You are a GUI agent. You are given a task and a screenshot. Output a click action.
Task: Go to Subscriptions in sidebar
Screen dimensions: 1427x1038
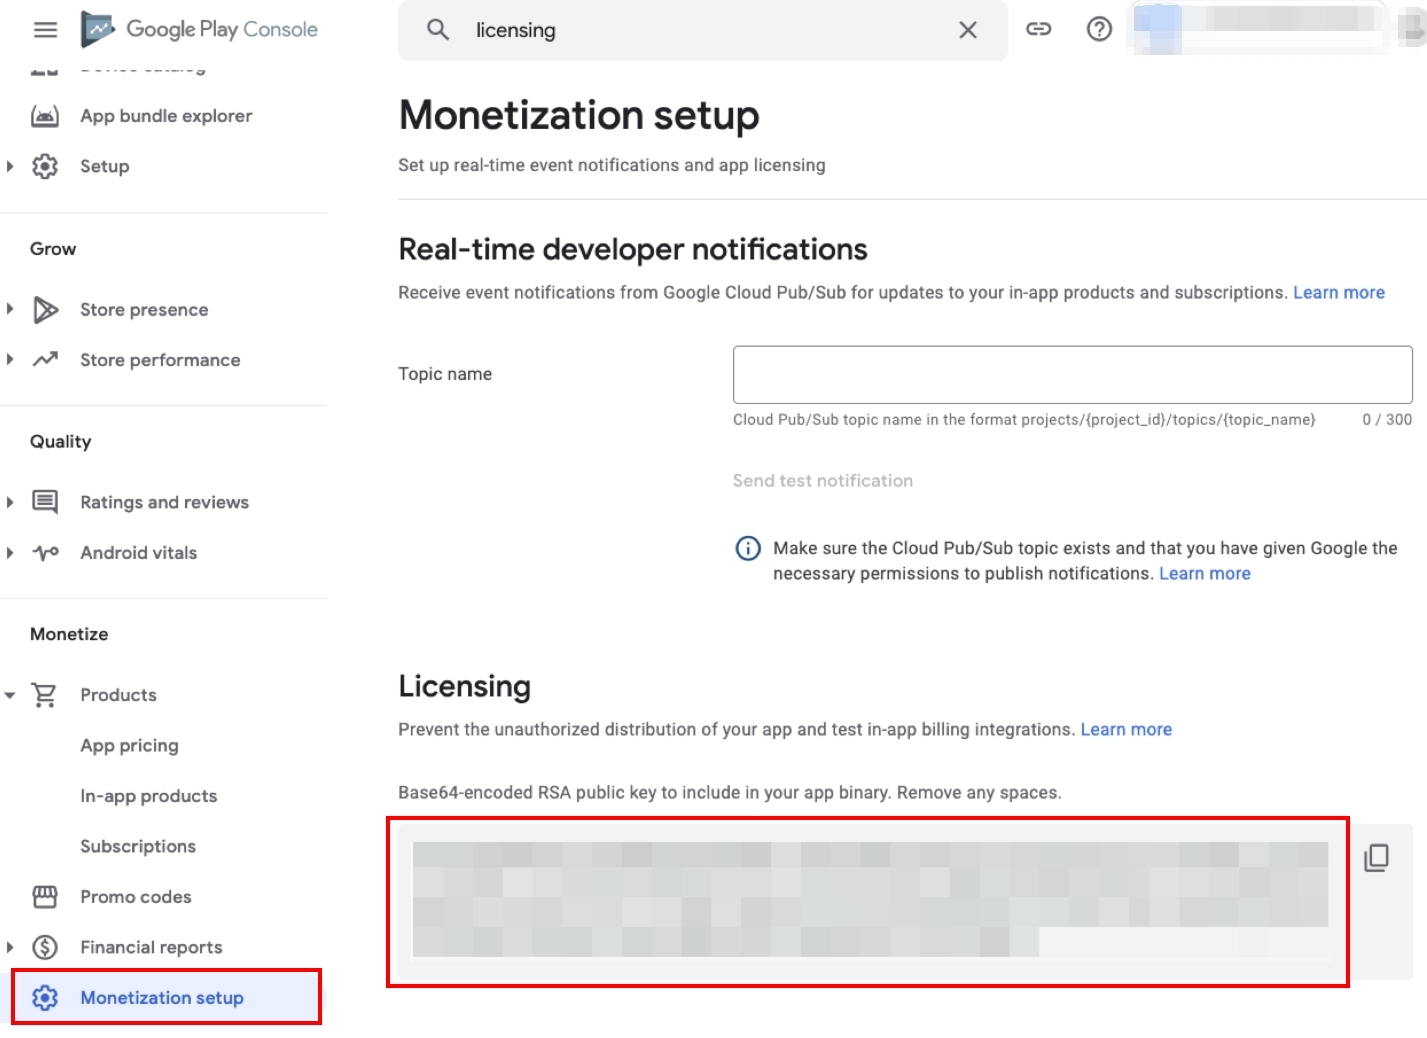point(138,846)
